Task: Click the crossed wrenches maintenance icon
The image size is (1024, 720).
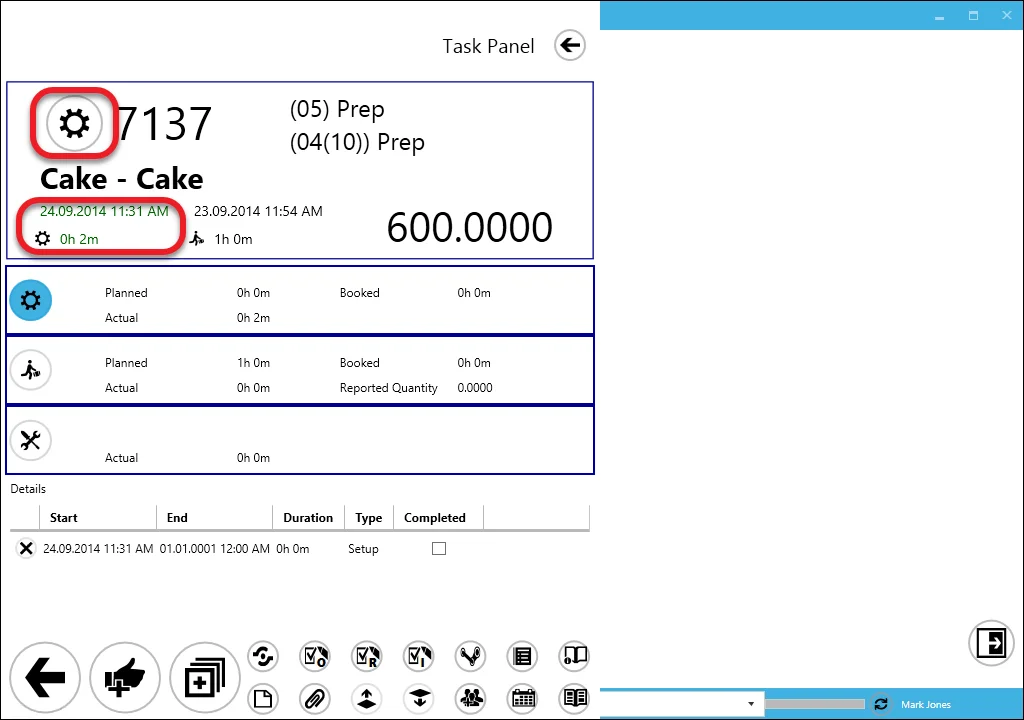Action: pyautogui.click(x=31, y=440)
